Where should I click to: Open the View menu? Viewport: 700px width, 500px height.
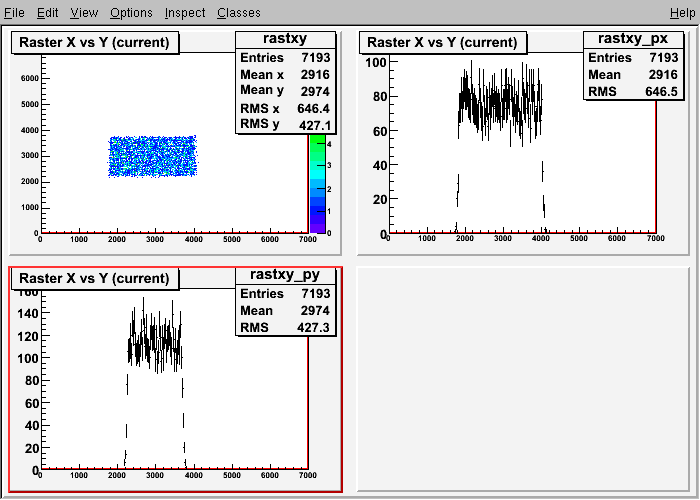coord(84,12)
